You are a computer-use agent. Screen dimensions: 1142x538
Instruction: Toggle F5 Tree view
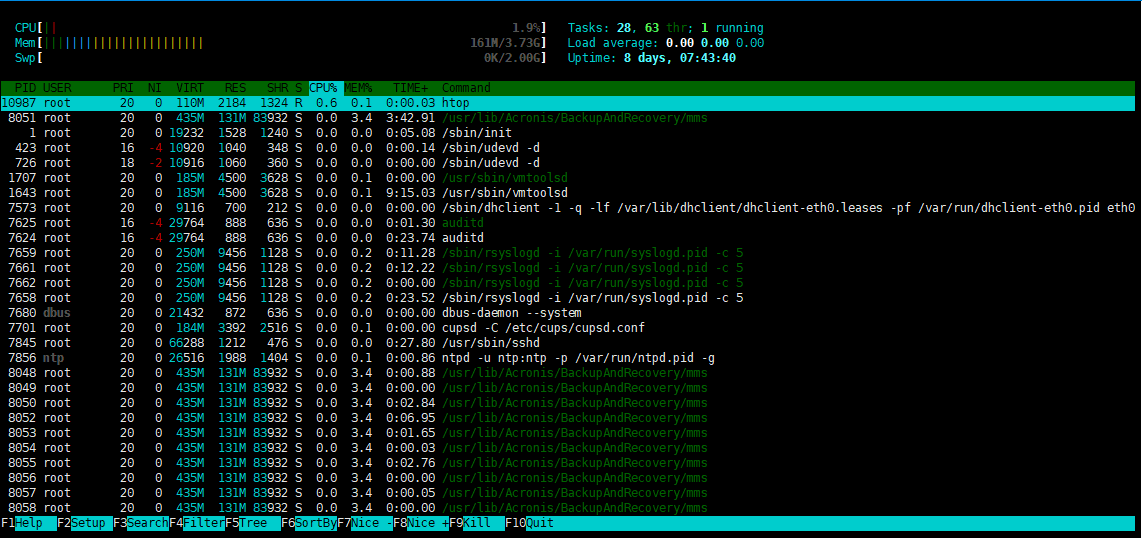click(x=253, y=523)
